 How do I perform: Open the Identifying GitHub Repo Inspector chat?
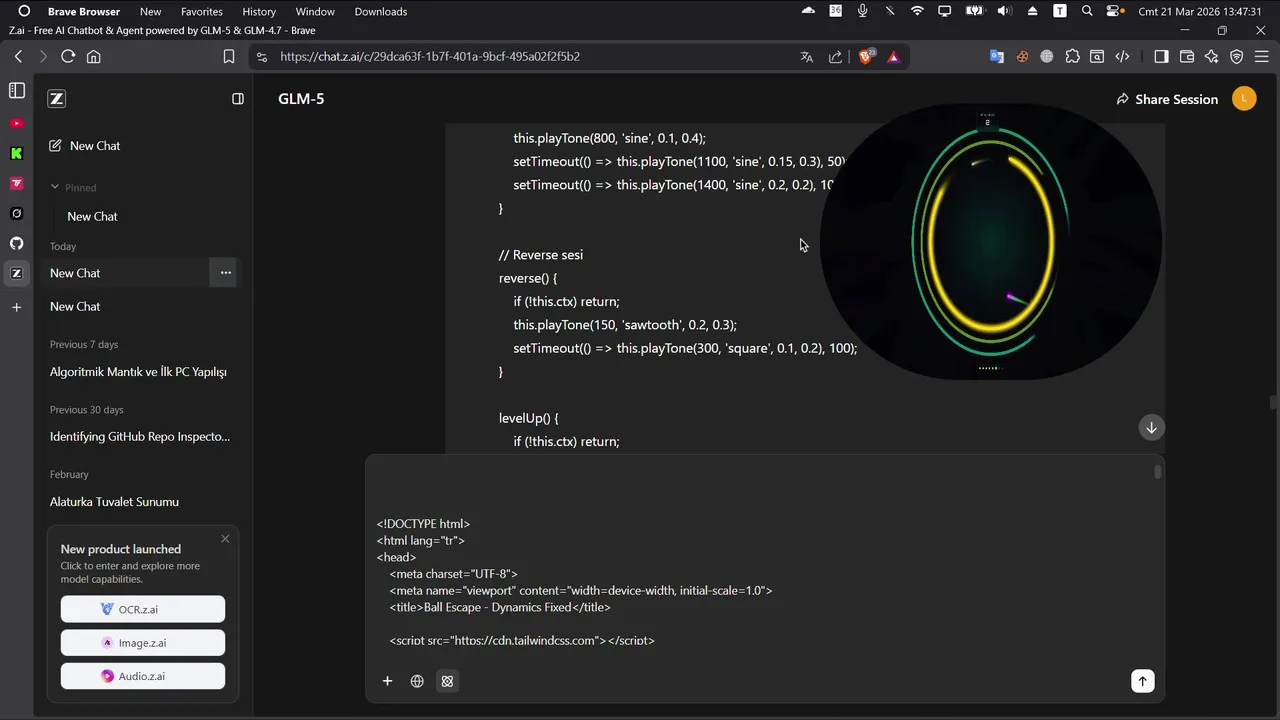tap(140, 437)
